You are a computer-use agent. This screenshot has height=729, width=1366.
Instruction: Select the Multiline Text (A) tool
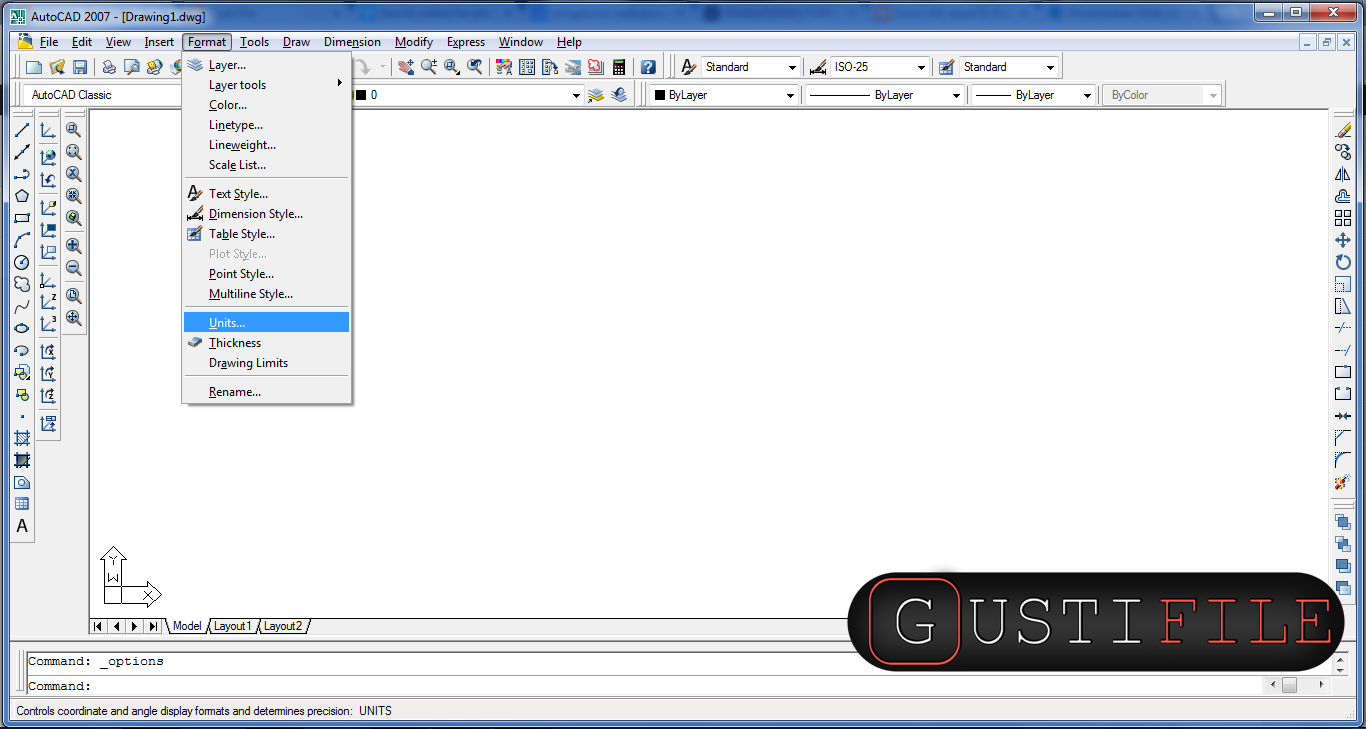point(22,526)
